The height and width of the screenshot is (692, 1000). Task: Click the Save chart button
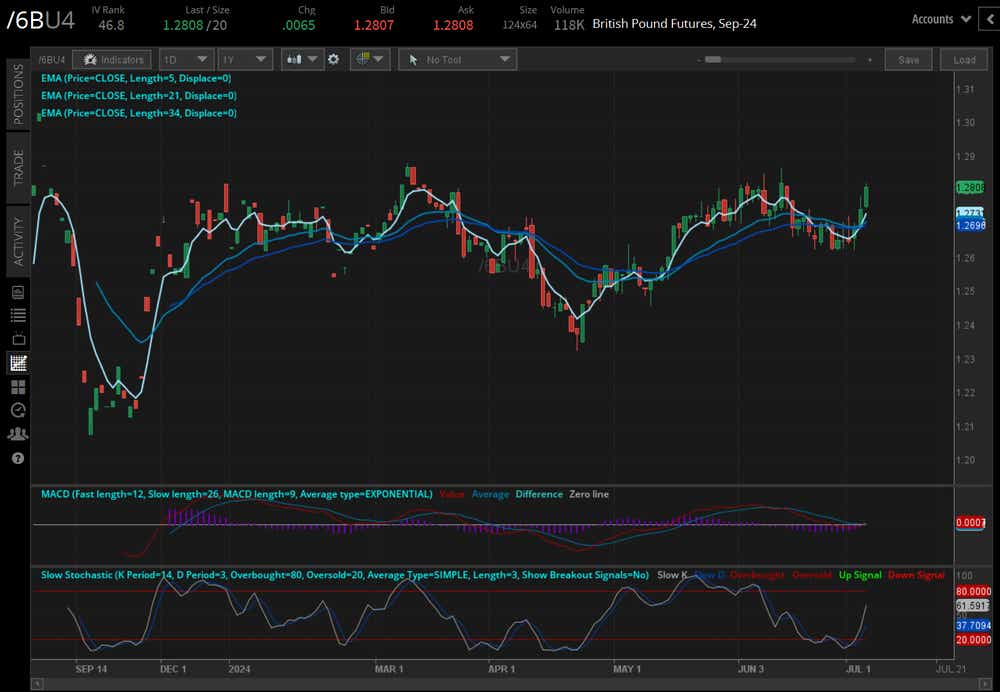click(x=908, y=60)
